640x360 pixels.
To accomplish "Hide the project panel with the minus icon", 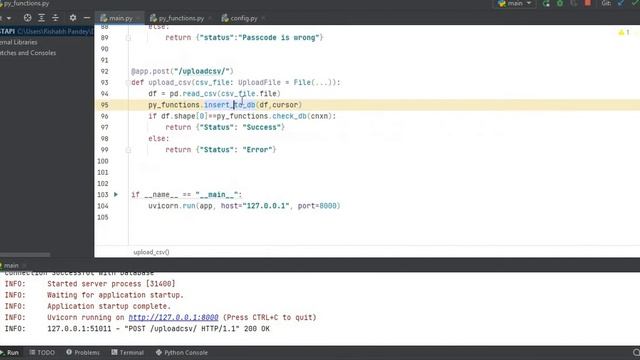I will pos(87,18).
